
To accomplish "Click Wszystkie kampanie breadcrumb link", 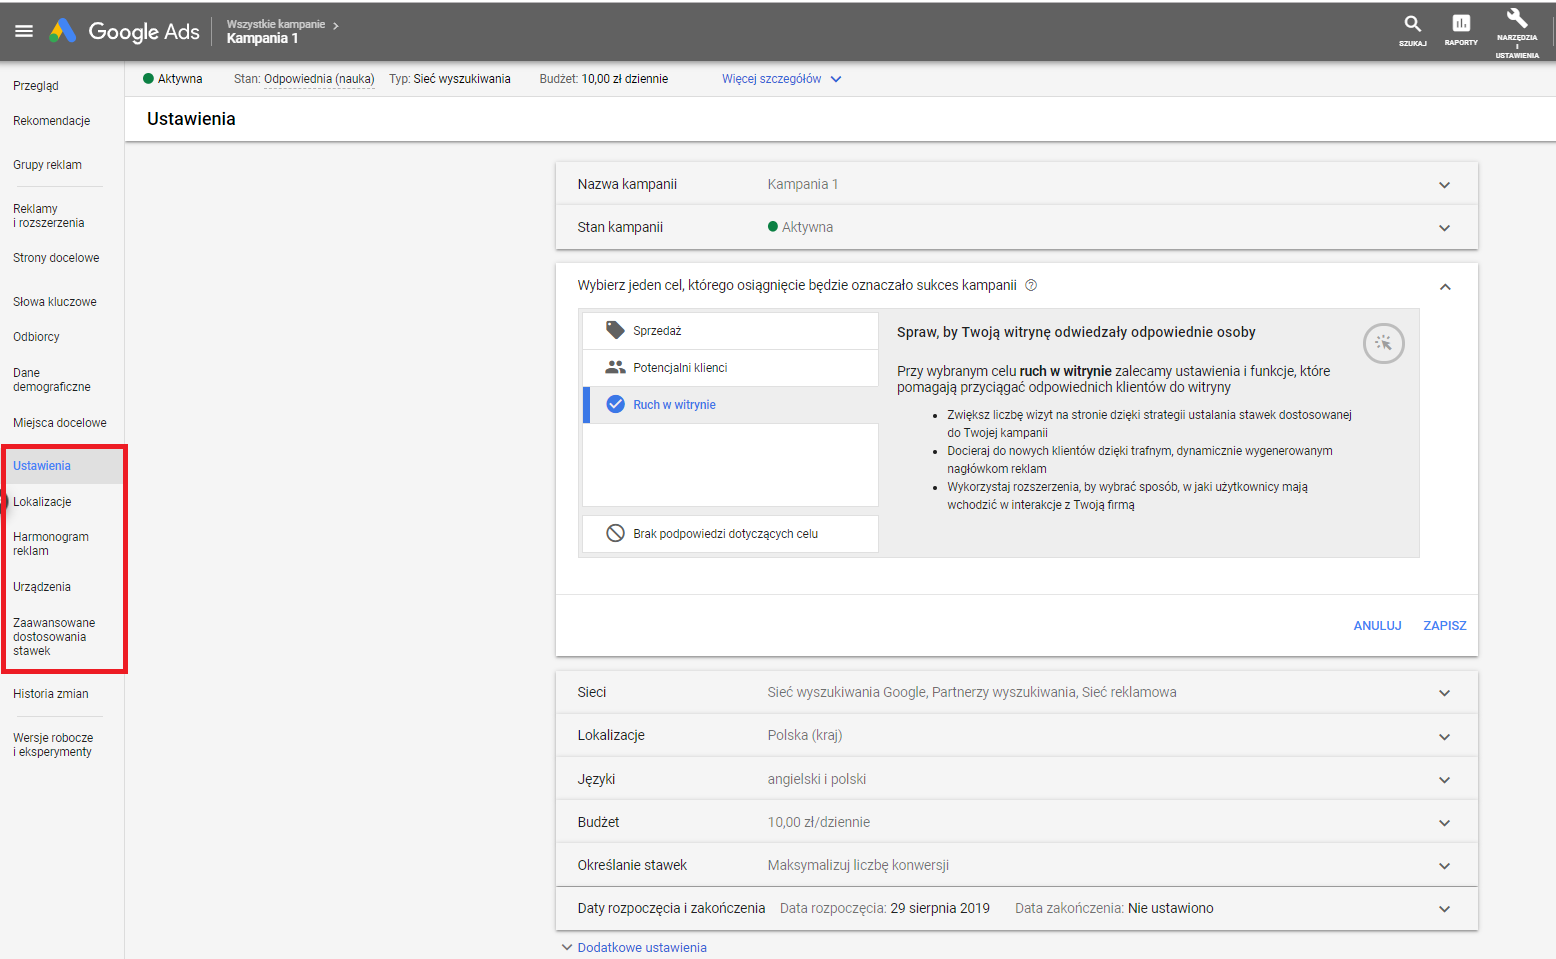I will (276, 24).
